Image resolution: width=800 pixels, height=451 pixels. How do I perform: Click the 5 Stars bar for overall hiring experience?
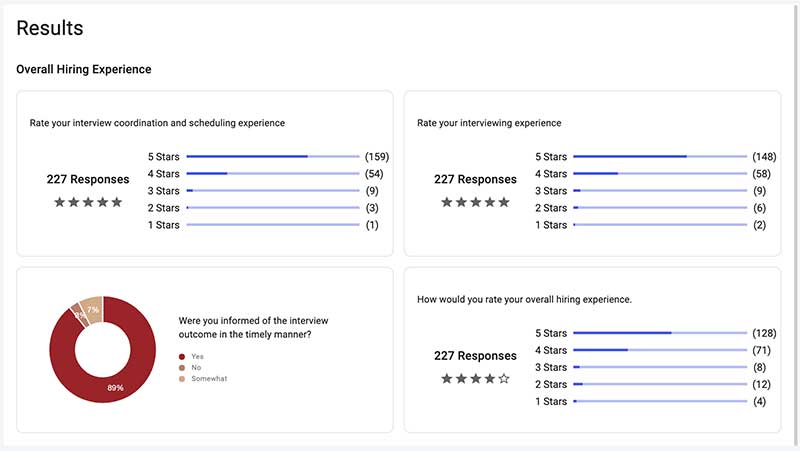659,333
